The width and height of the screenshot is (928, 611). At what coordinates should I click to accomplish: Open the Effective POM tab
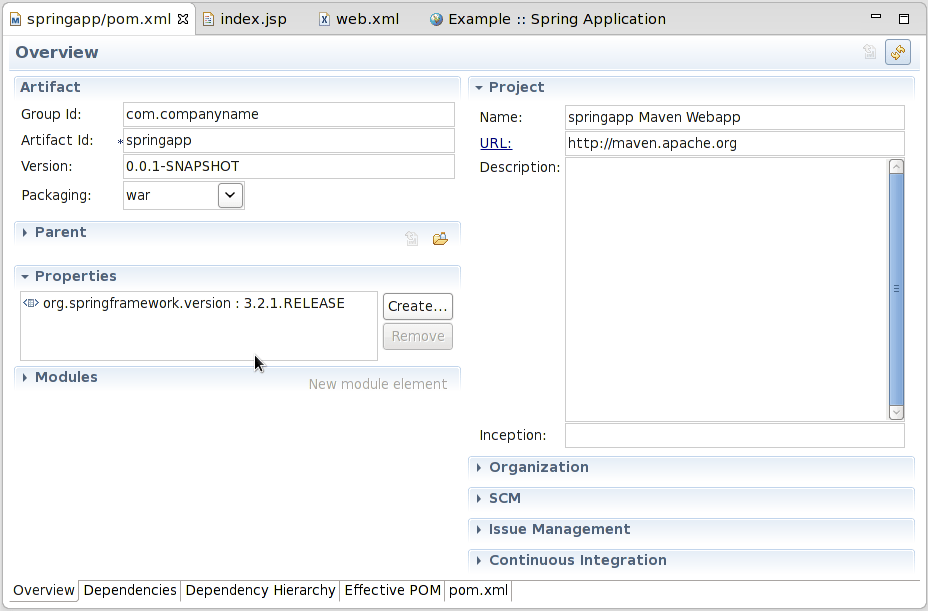[x=392, y=591]
